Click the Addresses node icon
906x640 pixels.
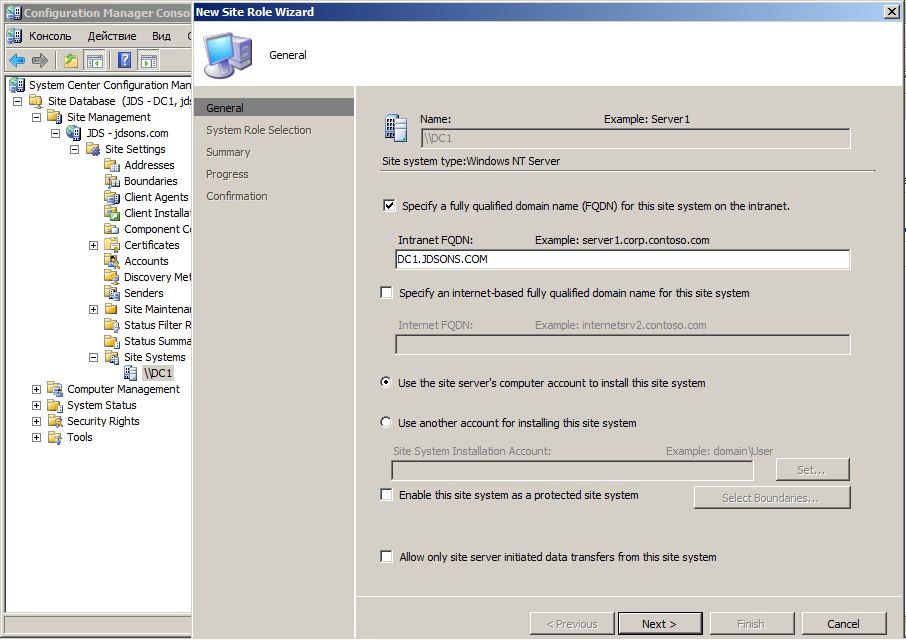[x=112, y=165]
